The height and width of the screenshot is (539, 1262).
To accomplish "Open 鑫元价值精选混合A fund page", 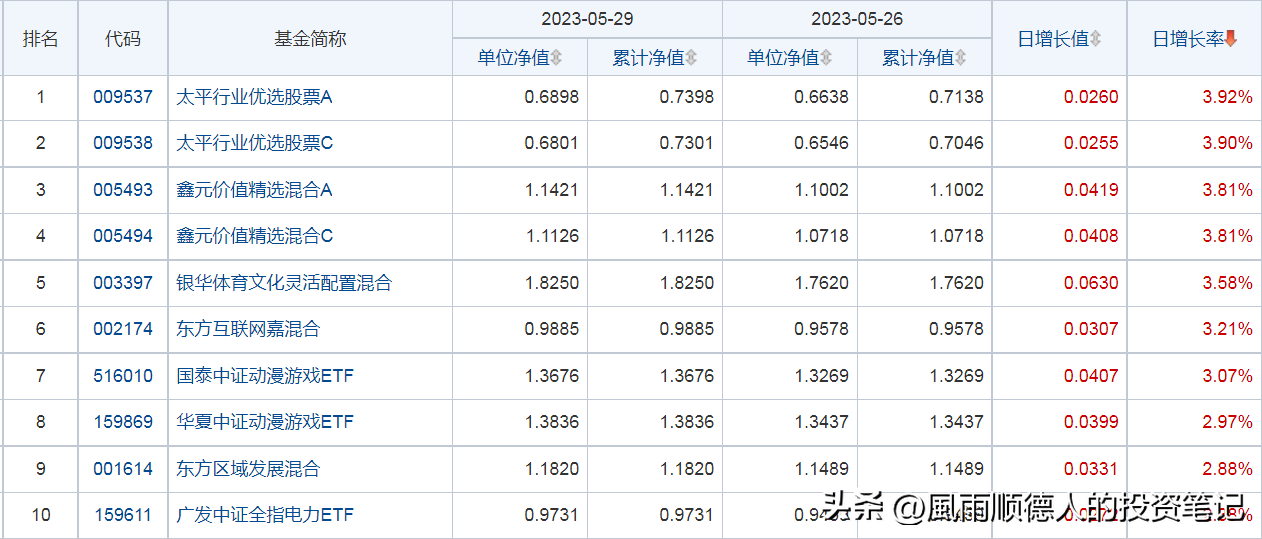I will tap(254, 190).
